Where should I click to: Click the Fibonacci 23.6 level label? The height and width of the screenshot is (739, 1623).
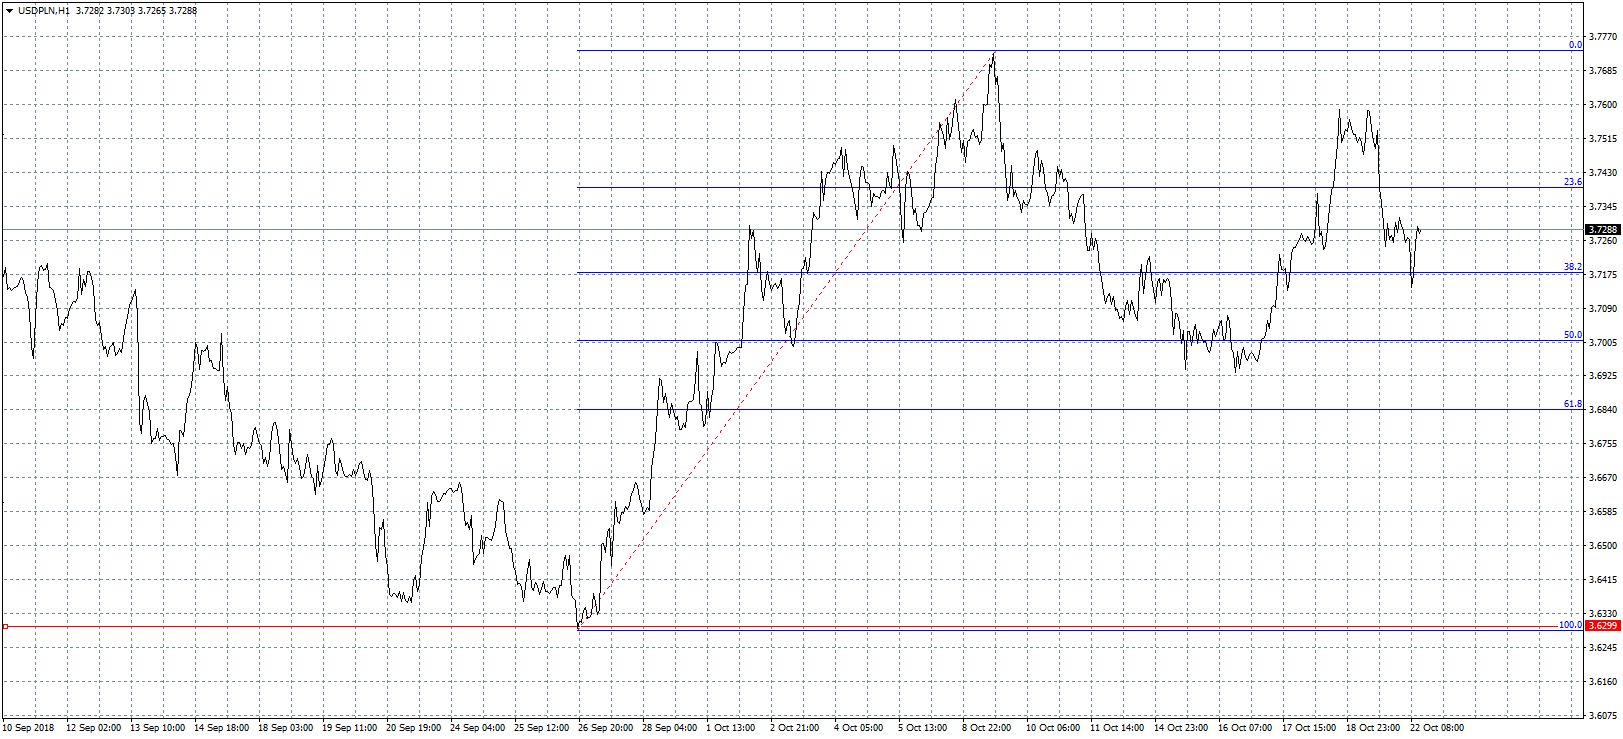[x=1573, y=182]
